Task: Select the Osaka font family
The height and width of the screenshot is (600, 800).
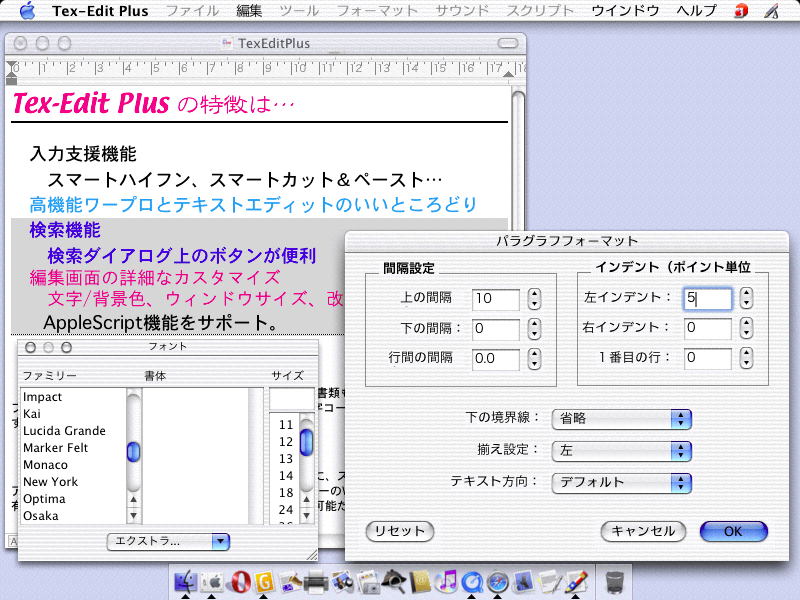Action: coord(41,516)
